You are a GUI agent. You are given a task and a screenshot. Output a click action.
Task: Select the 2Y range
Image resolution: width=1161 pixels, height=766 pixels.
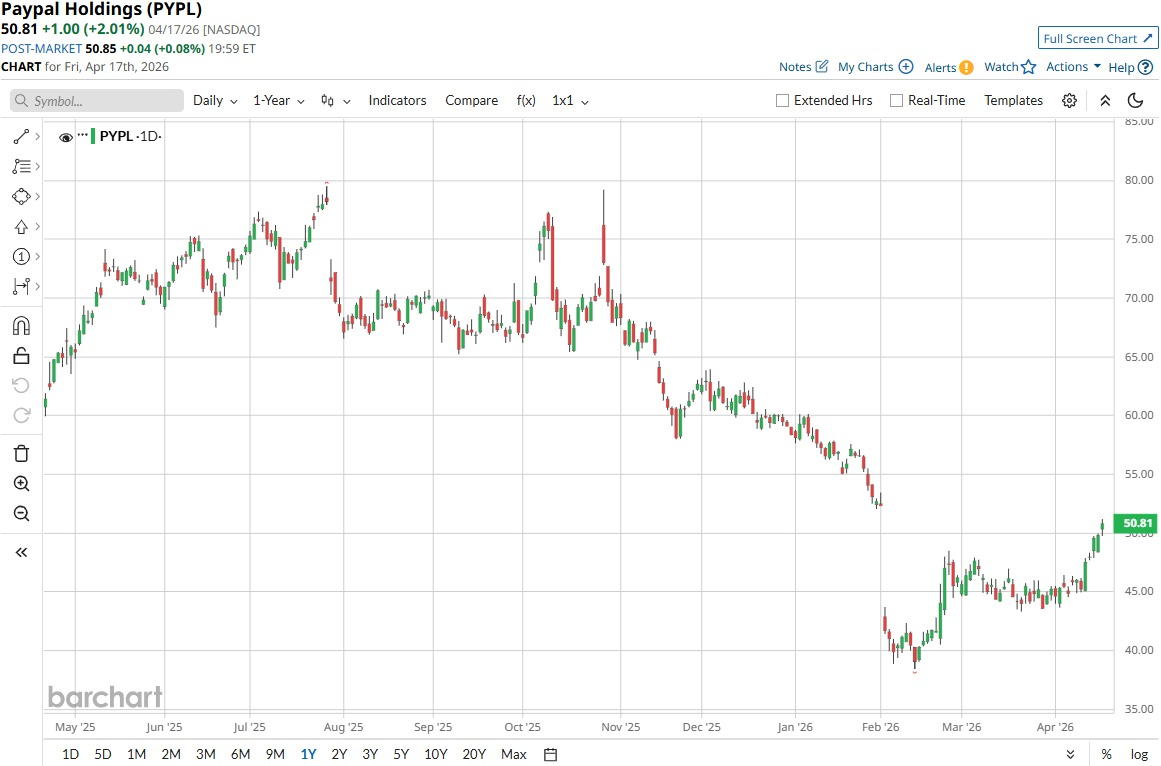339,754
